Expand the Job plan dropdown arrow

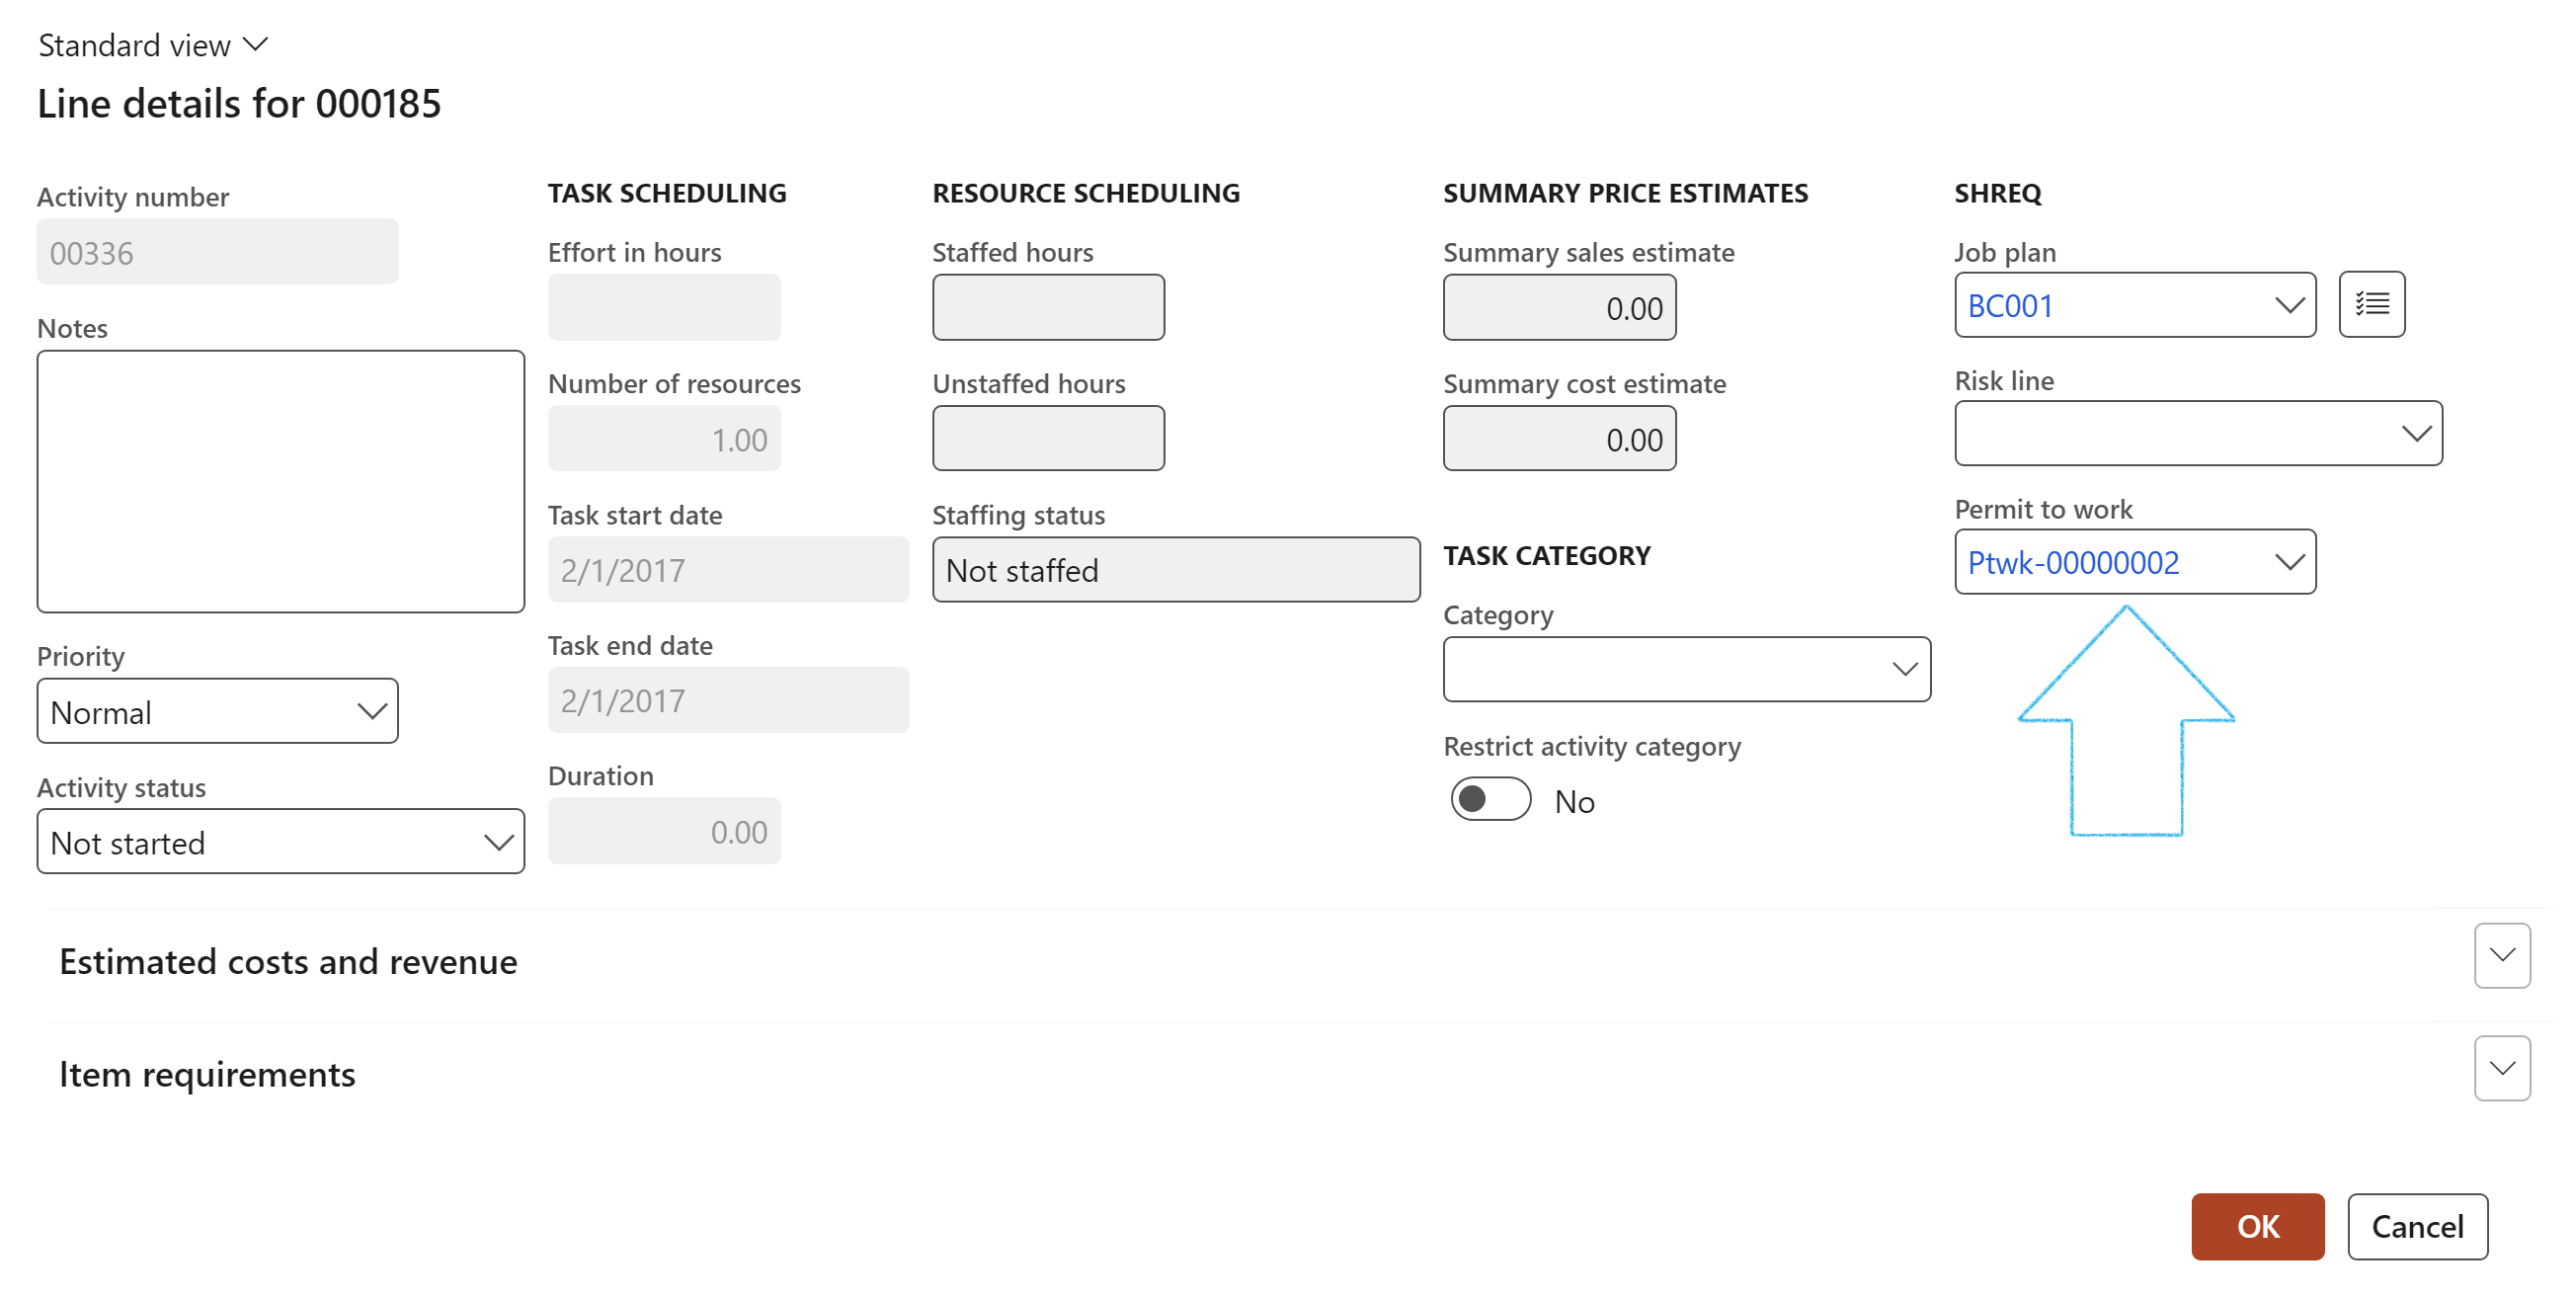coord(2289,305)
